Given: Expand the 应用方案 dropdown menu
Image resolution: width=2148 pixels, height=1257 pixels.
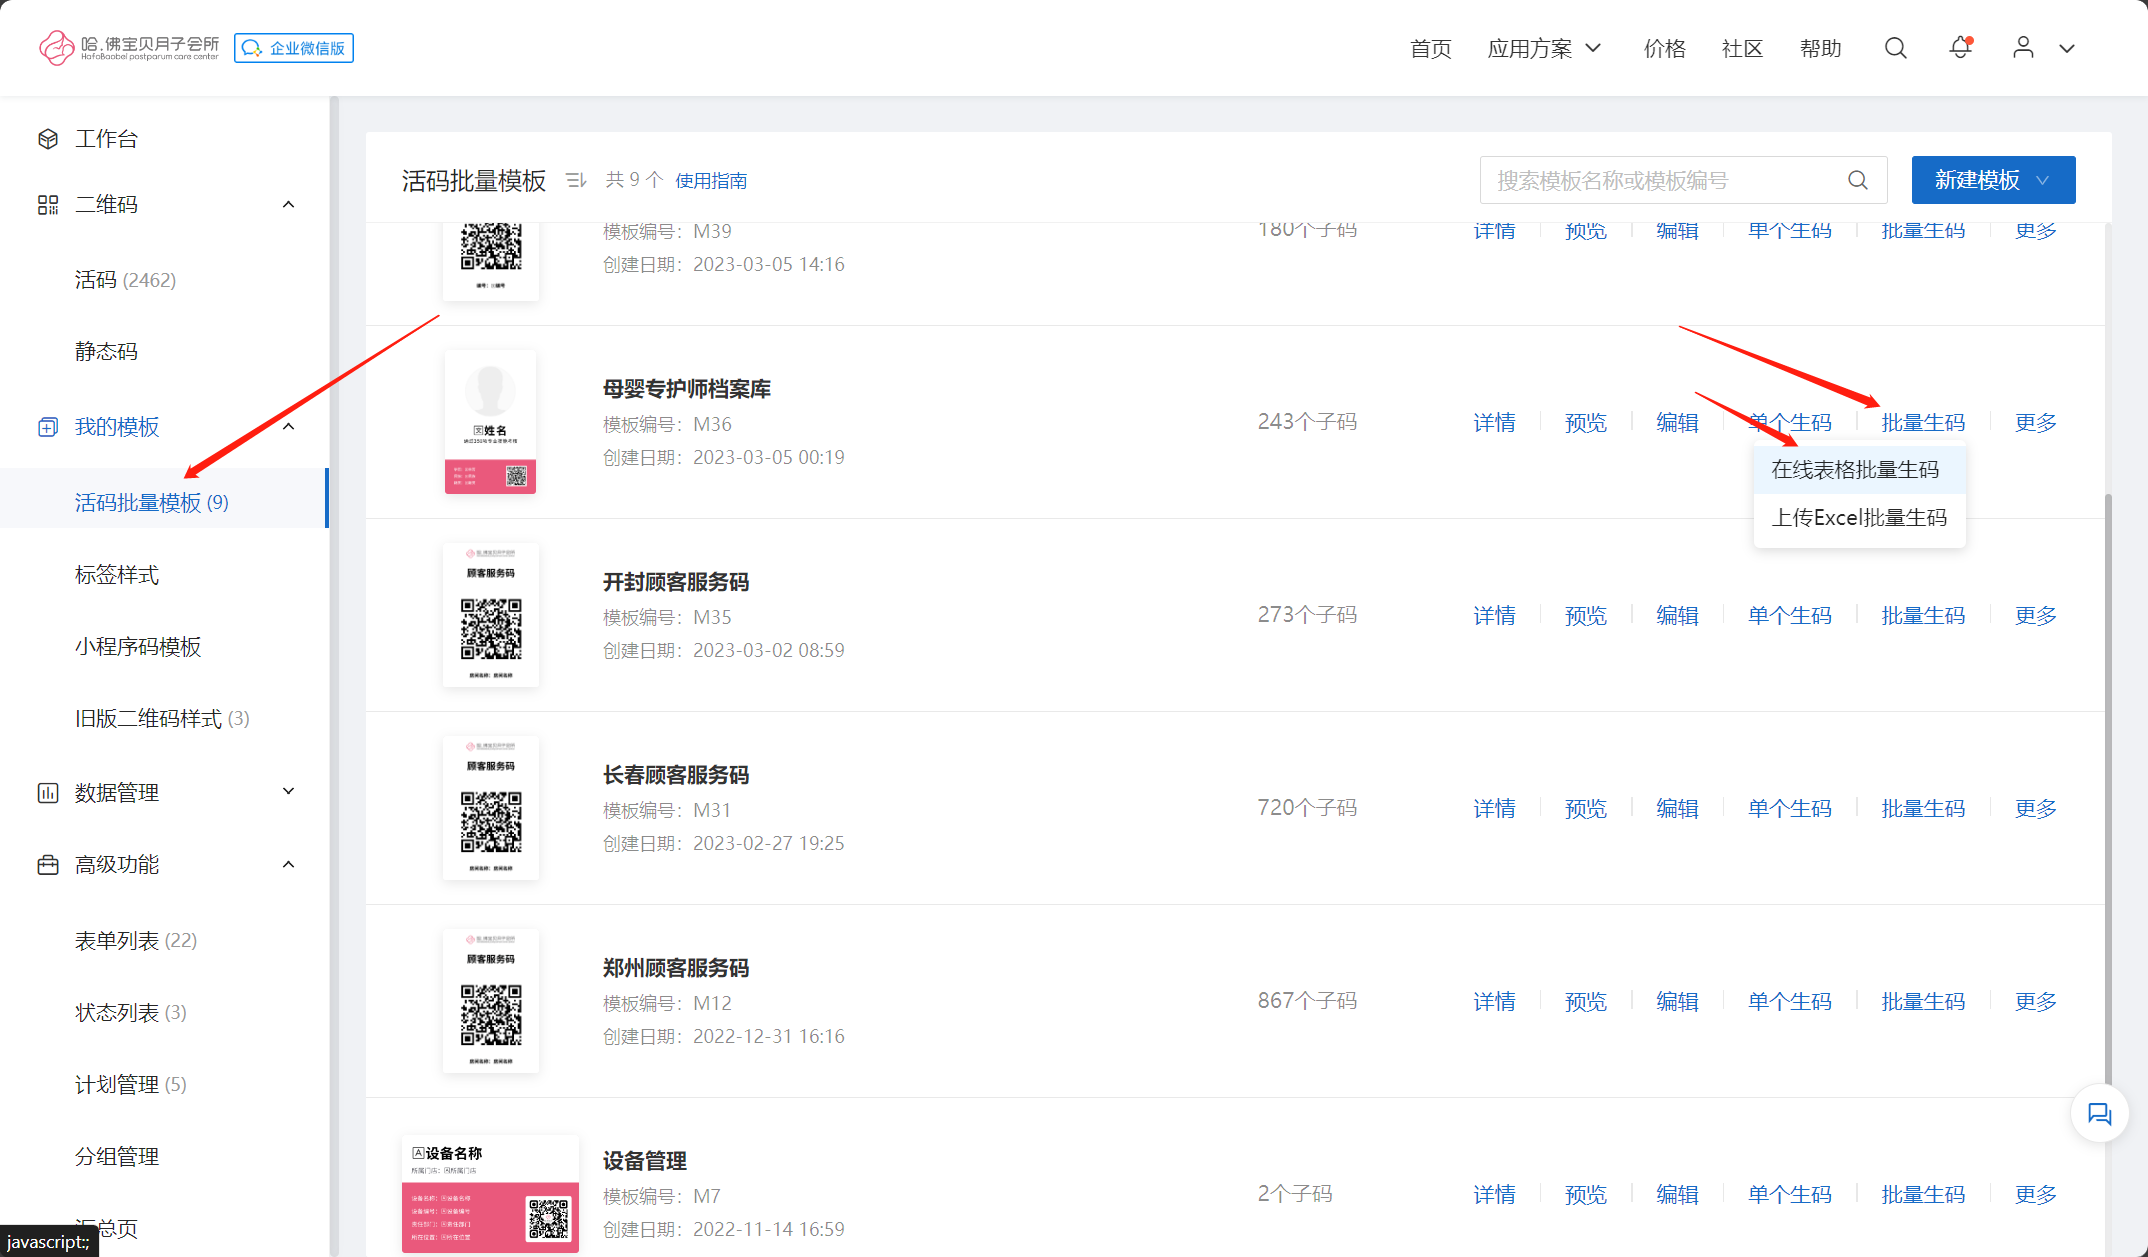Looking at the screenshot, I should (x=1544, y=49).
